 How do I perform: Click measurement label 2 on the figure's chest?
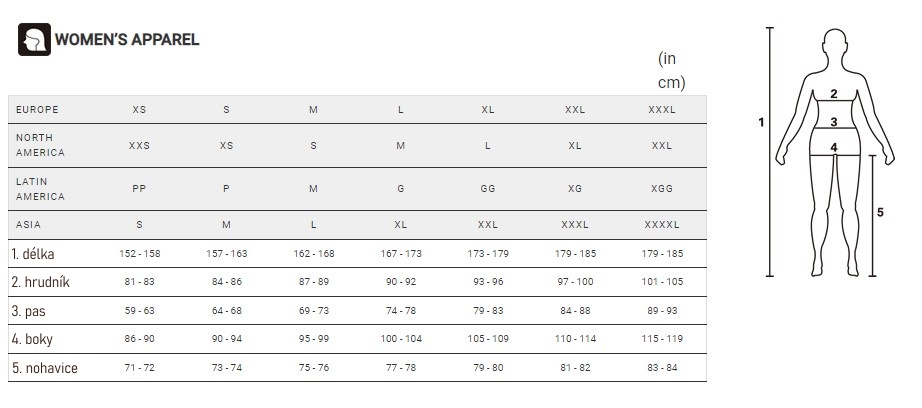[834, 93]
